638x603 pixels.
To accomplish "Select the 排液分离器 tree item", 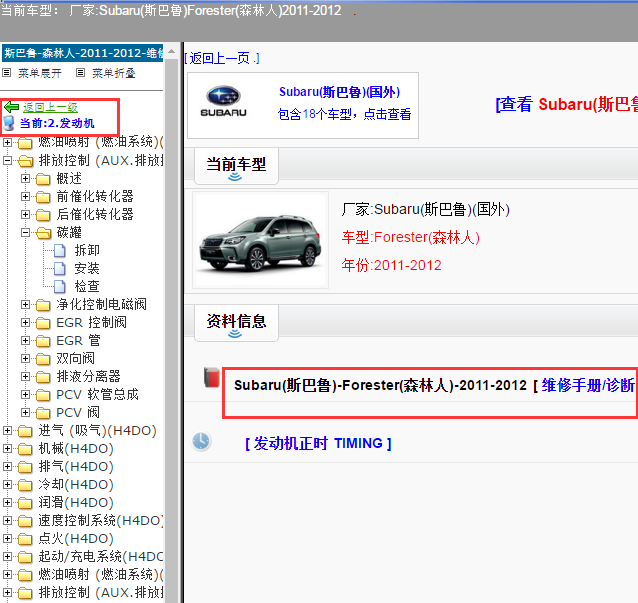I will tap(89, 376).
